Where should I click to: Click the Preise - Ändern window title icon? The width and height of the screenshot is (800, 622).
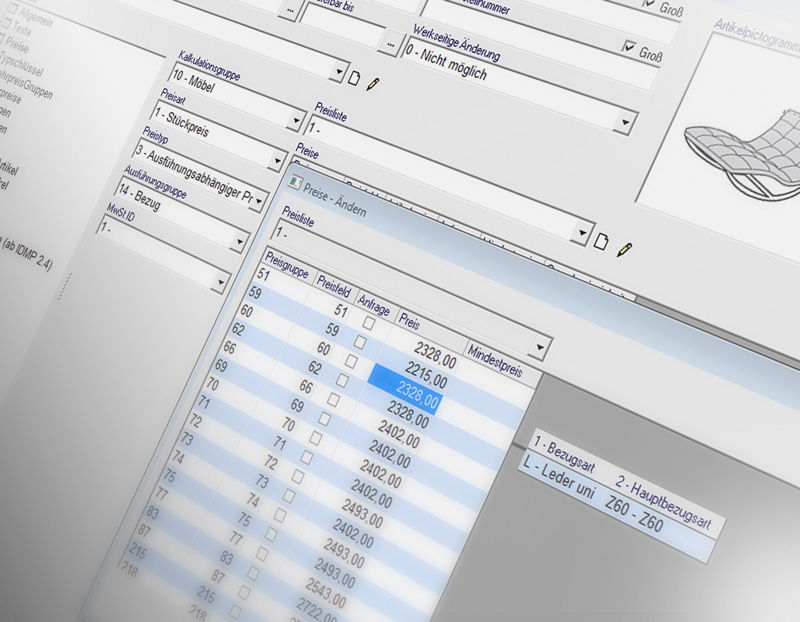click(x=294, y=183)
